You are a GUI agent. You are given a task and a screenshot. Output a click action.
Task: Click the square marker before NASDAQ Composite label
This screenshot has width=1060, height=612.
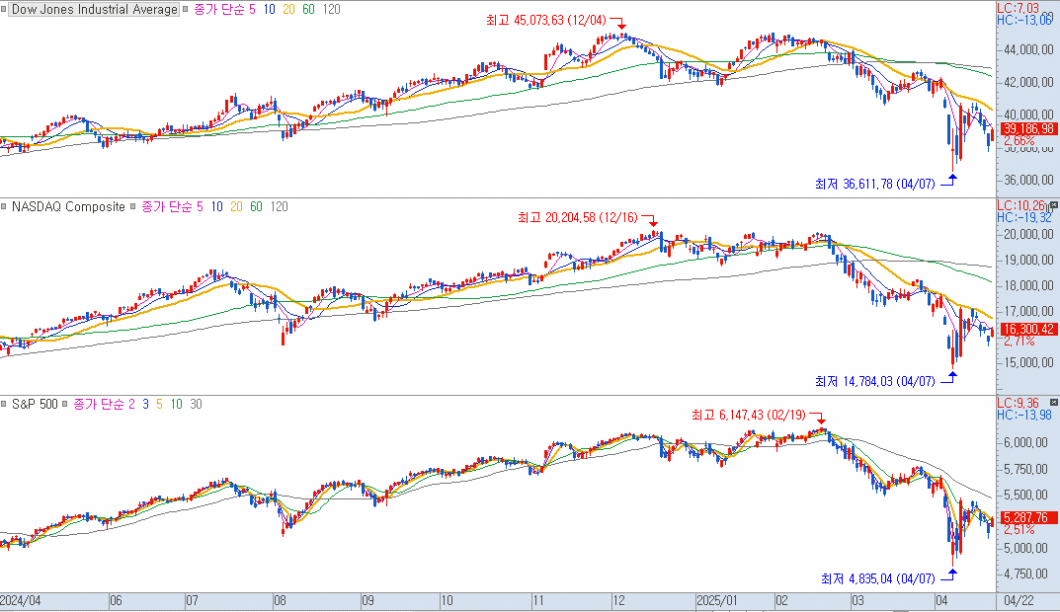pos(5,207)
